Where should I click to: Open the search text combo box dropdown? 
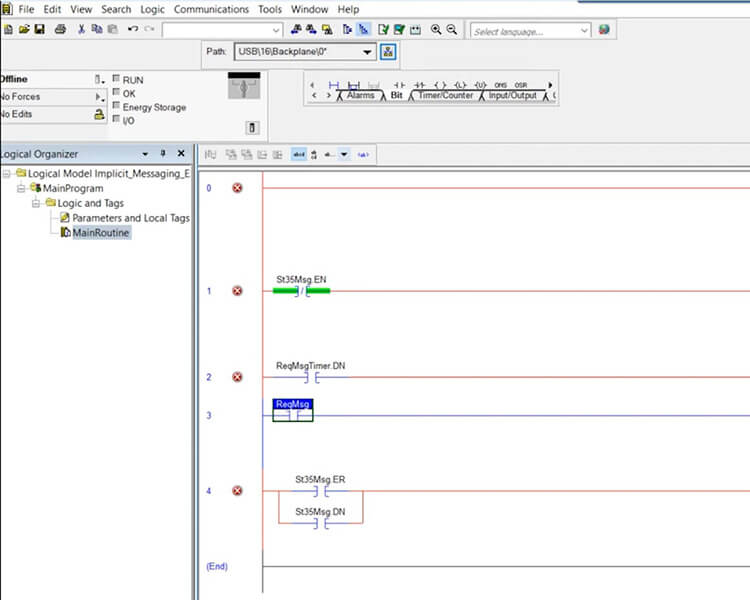[x=276, y=30]
